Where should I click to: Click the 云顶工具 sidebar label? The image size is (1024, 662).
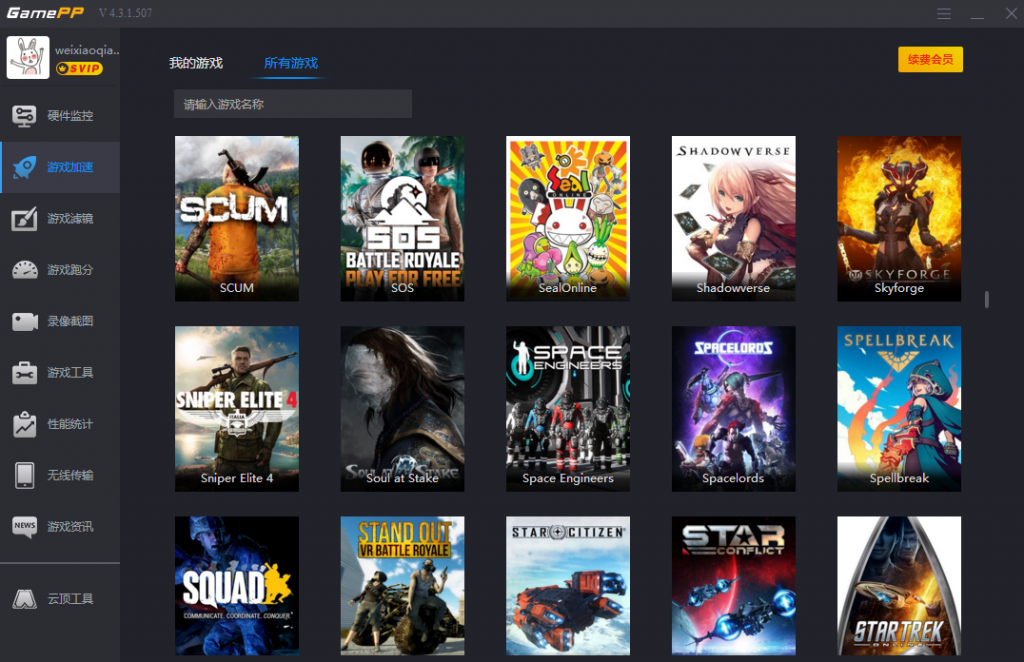point(70,599)
